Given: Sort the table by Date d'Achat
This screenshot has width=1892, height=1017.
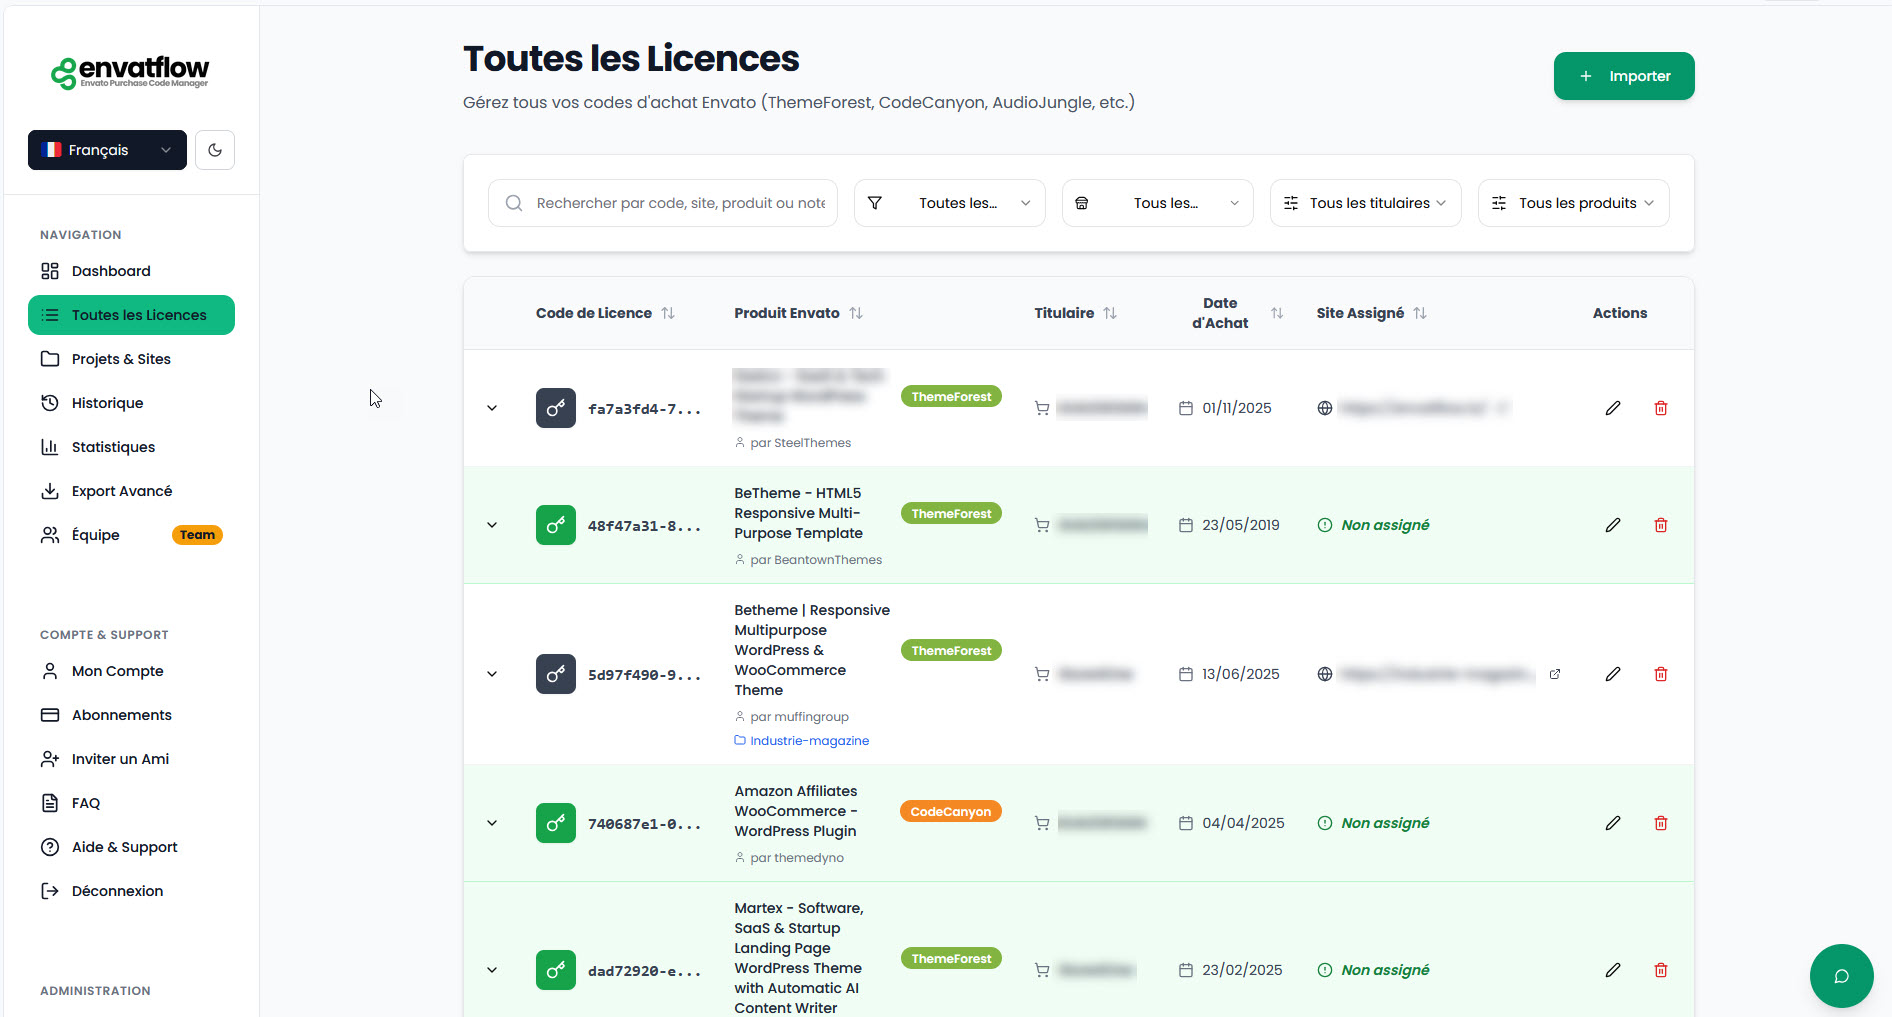Looking at the screenshot, I should [1276, 313].
